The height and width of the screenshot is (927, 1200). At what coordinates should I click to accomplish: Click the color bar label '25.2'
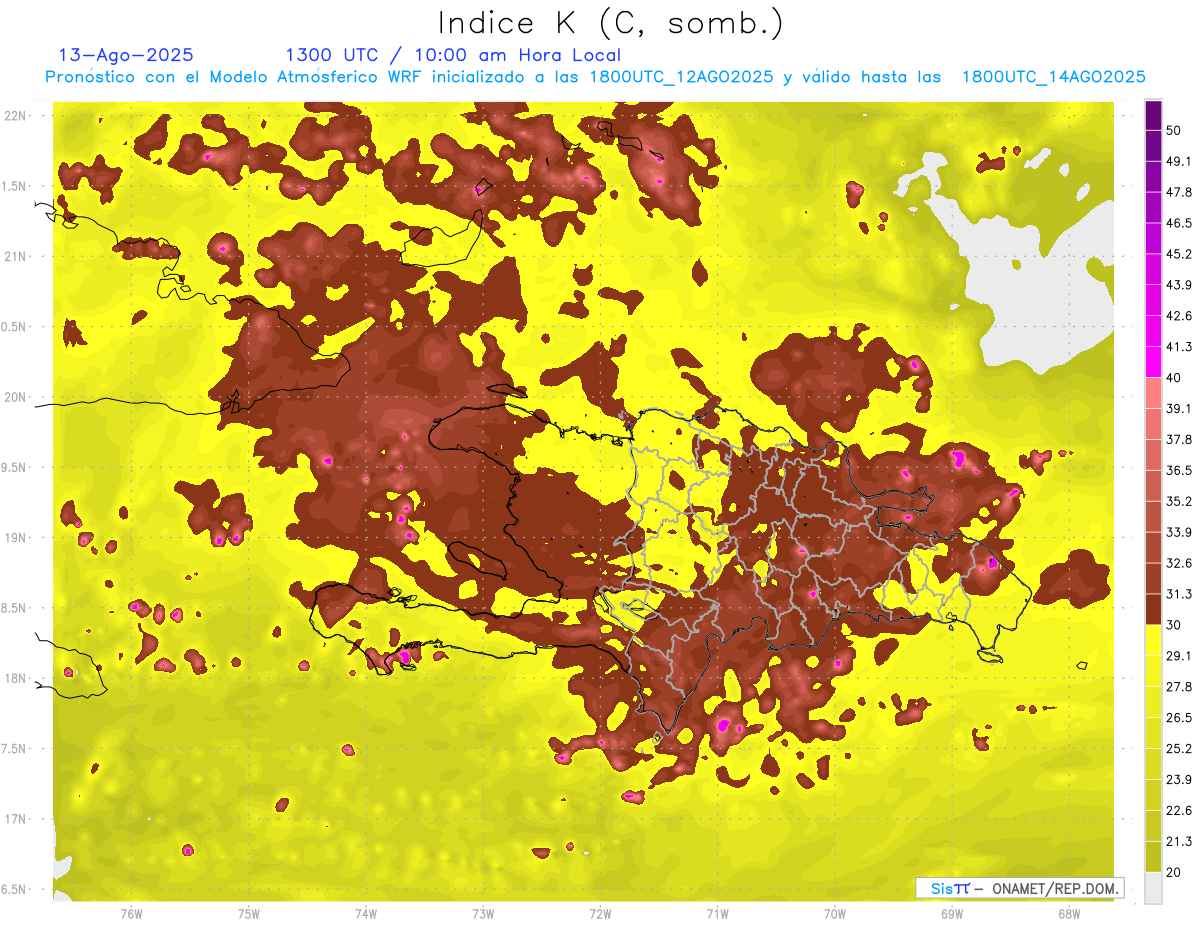point(1180,748)
